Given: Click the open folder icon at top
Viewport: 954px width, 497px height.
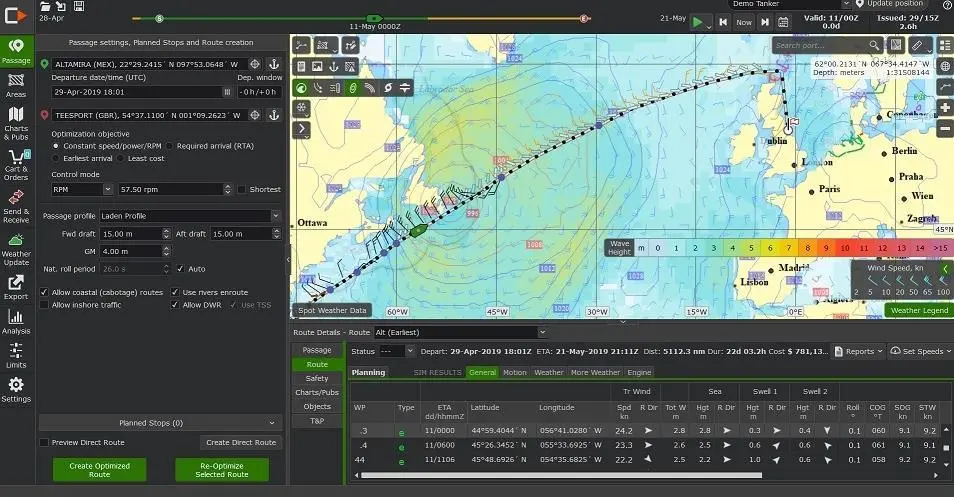Looking at the screenshot, I should [45, 6].
